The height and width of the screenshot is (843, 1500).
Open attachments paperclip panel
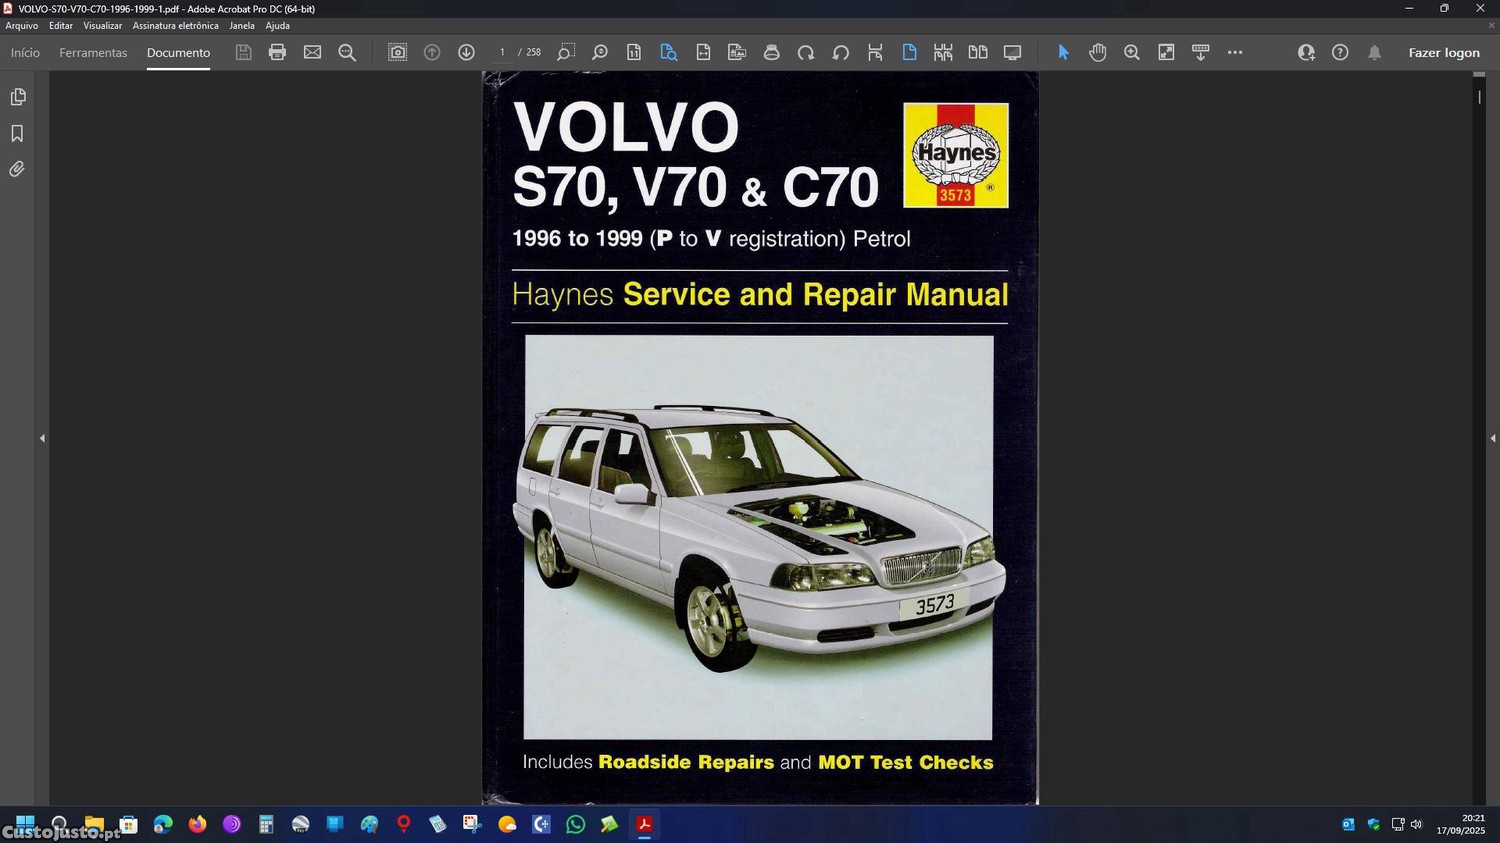[x=17, y=170]
